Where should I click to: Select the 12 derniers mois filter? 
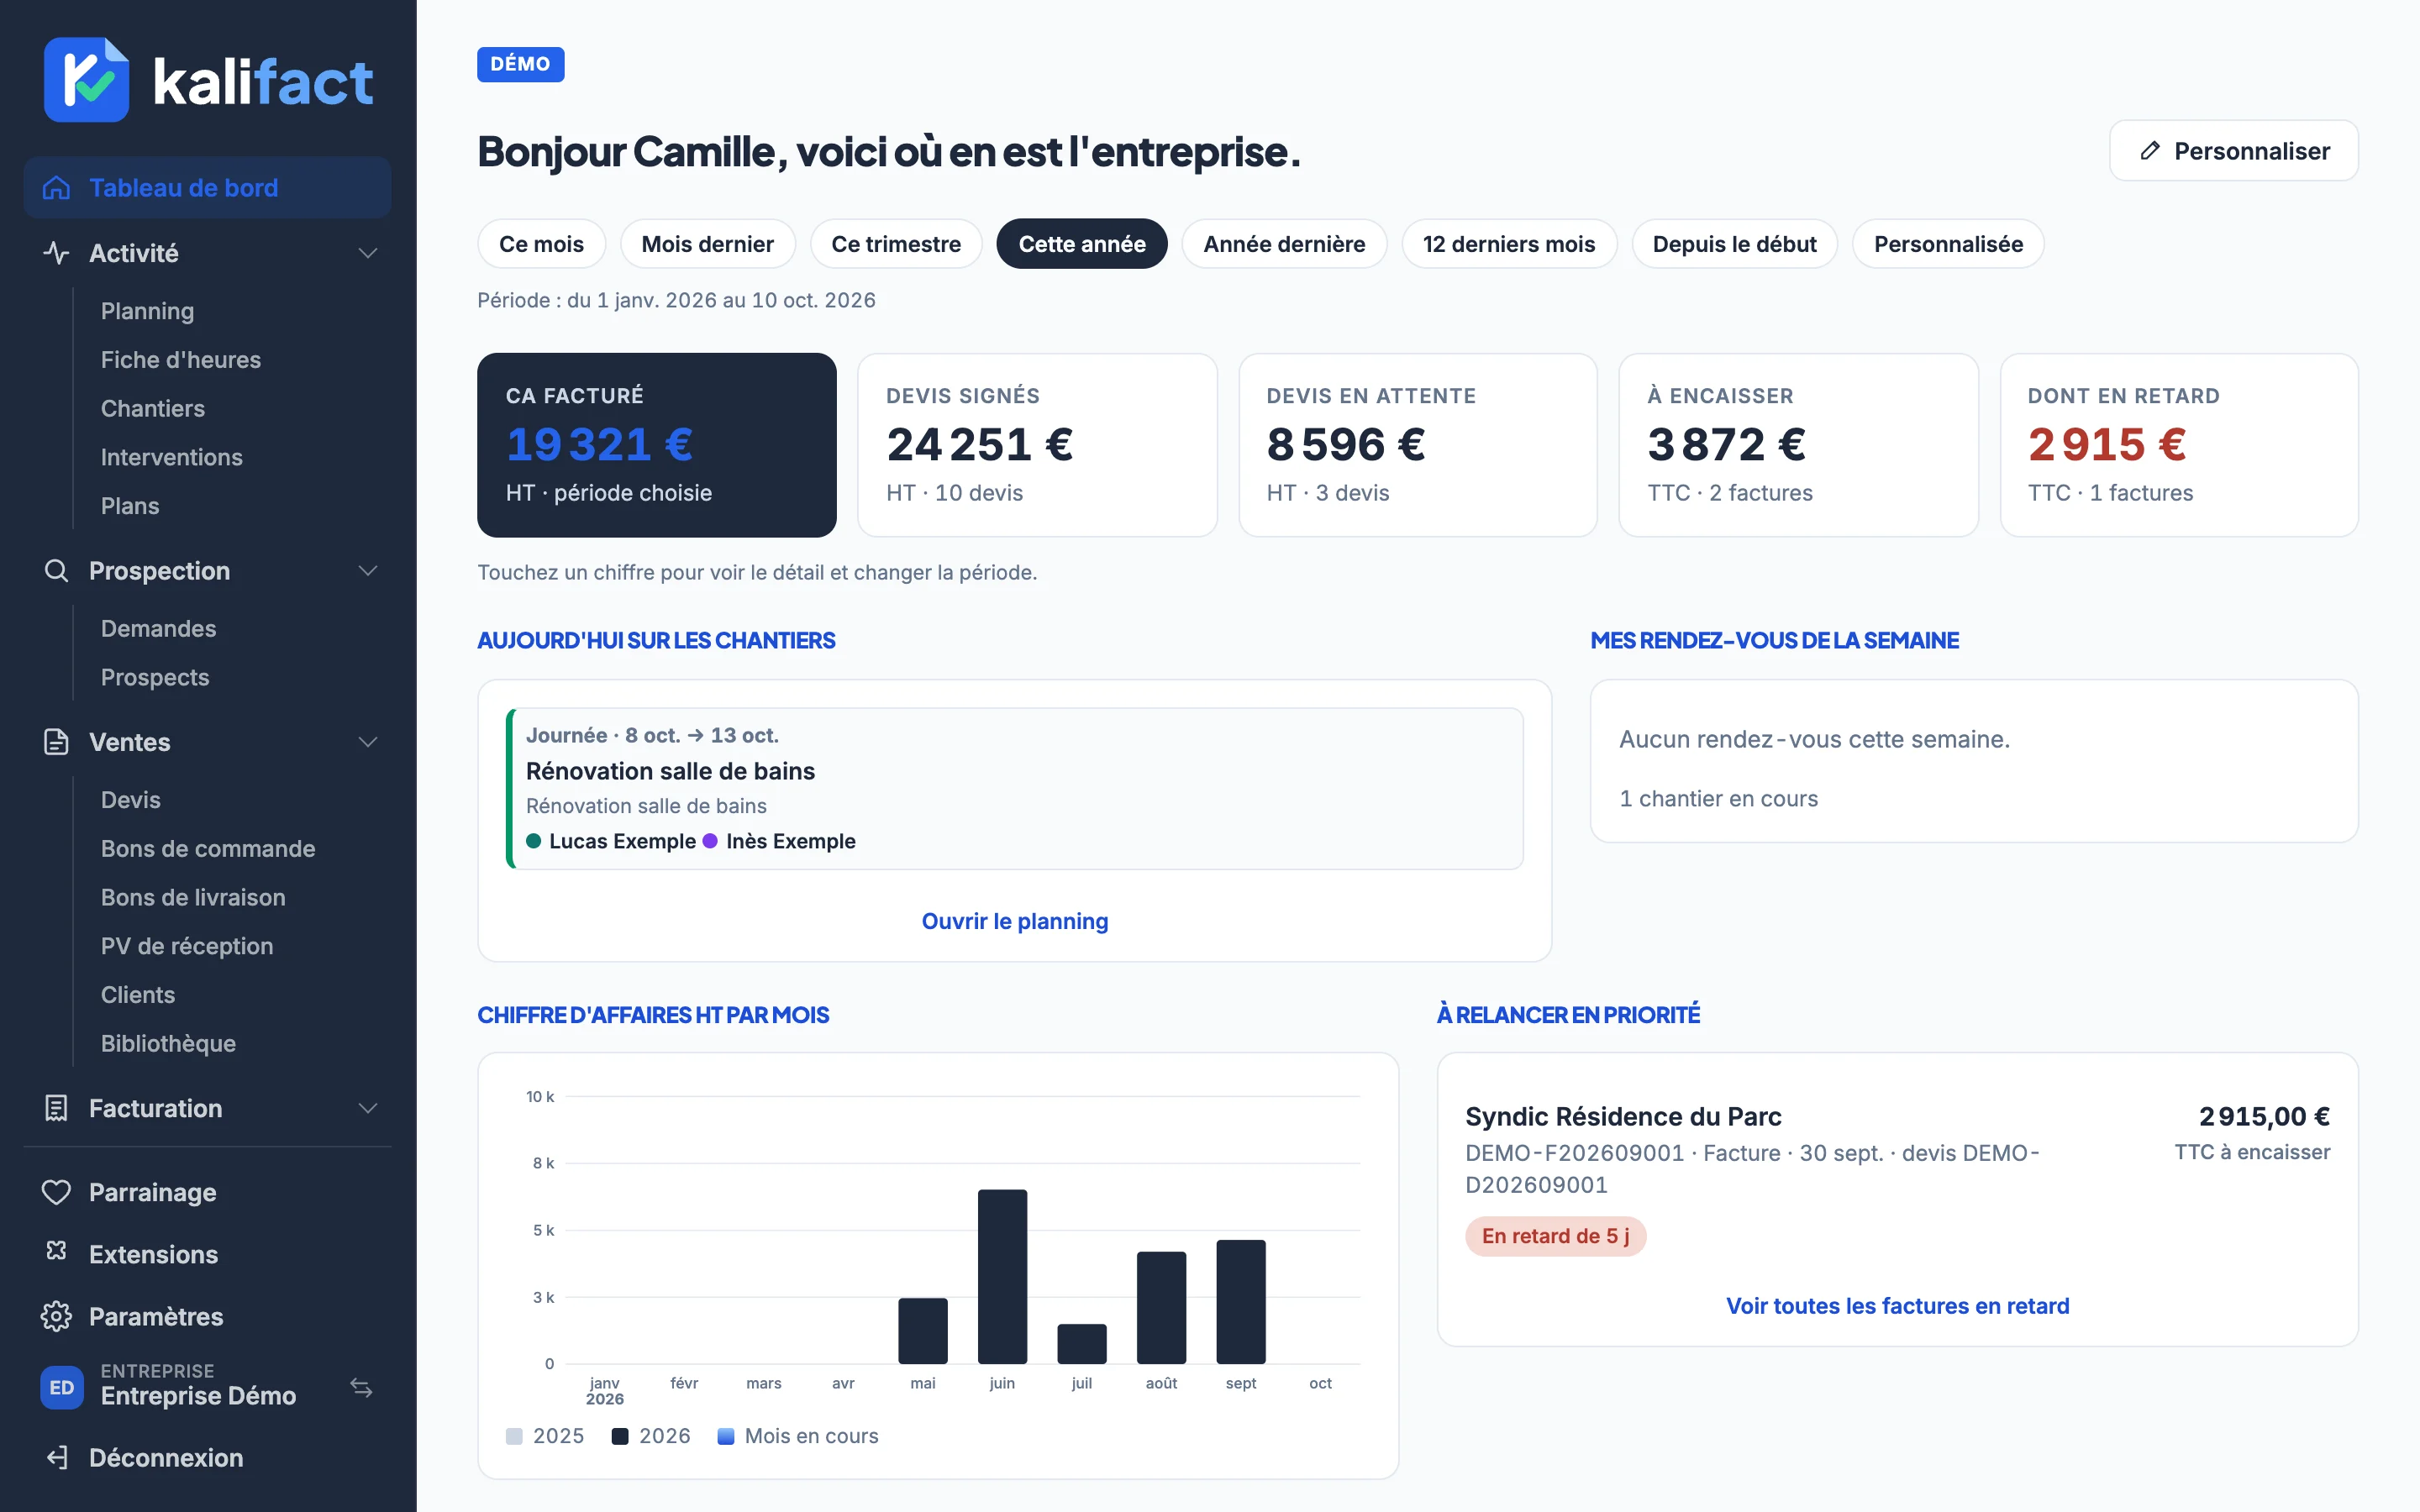1509,244
